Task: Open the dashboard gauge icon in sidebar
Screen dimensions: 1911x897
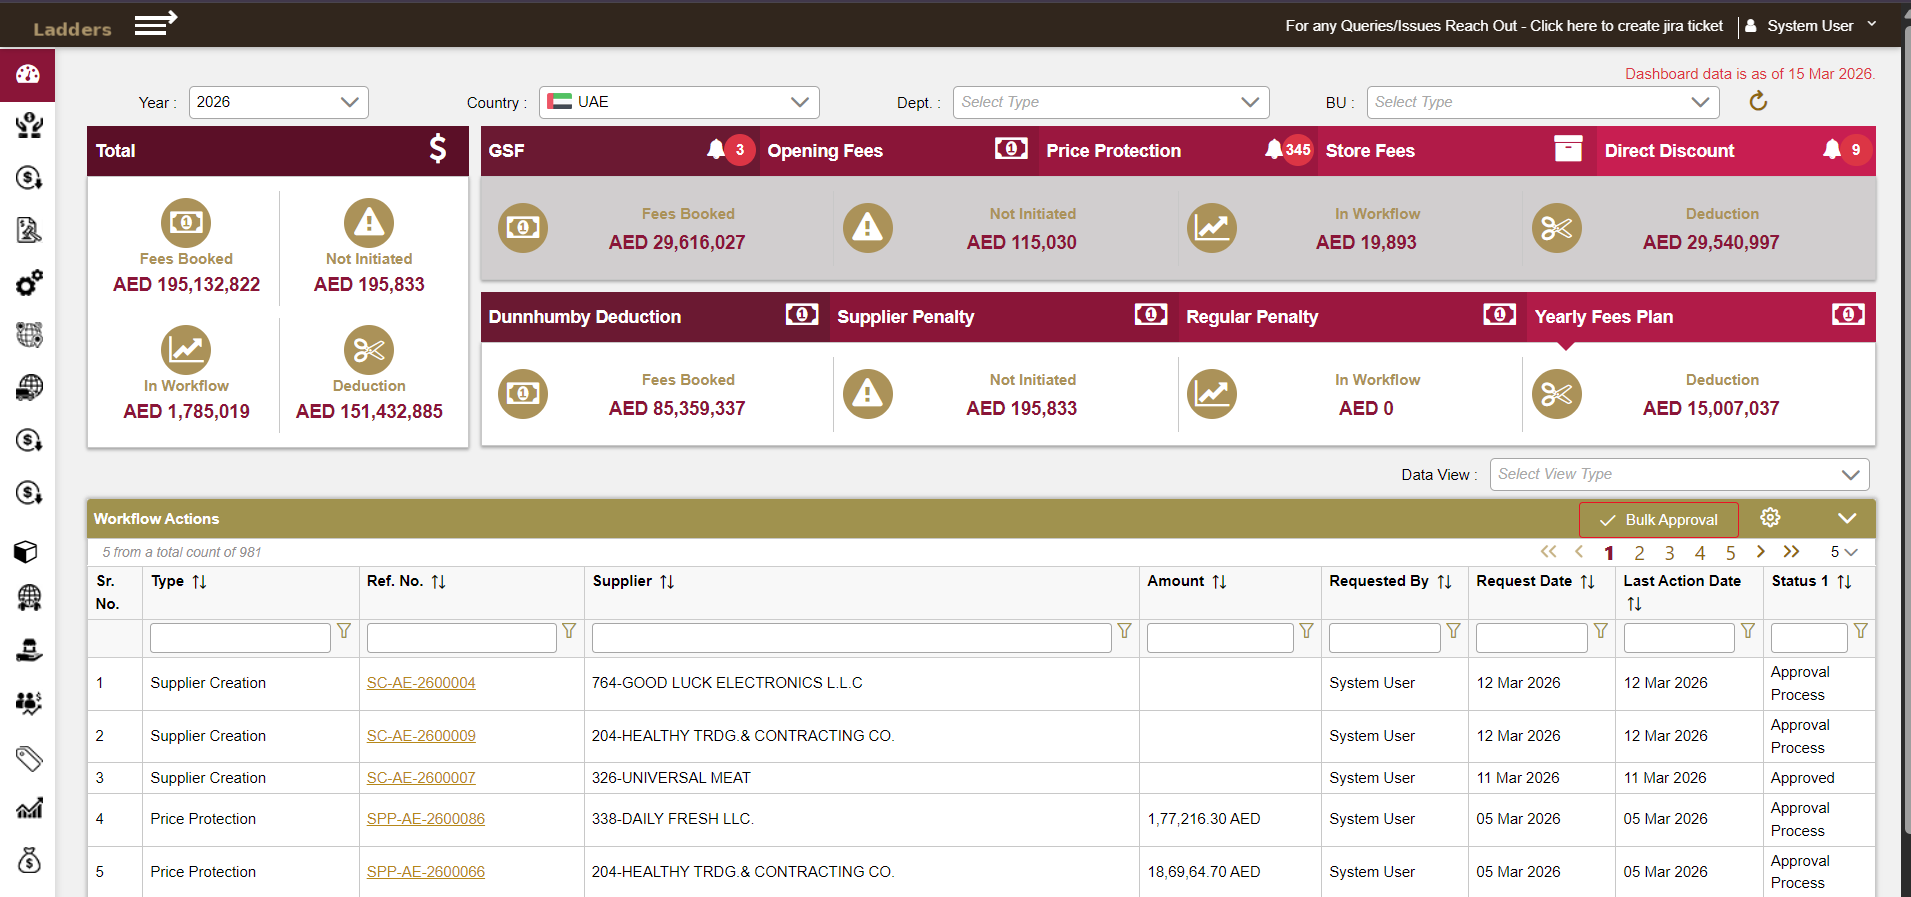Action: pyautogui.click(x=28, y=74)
